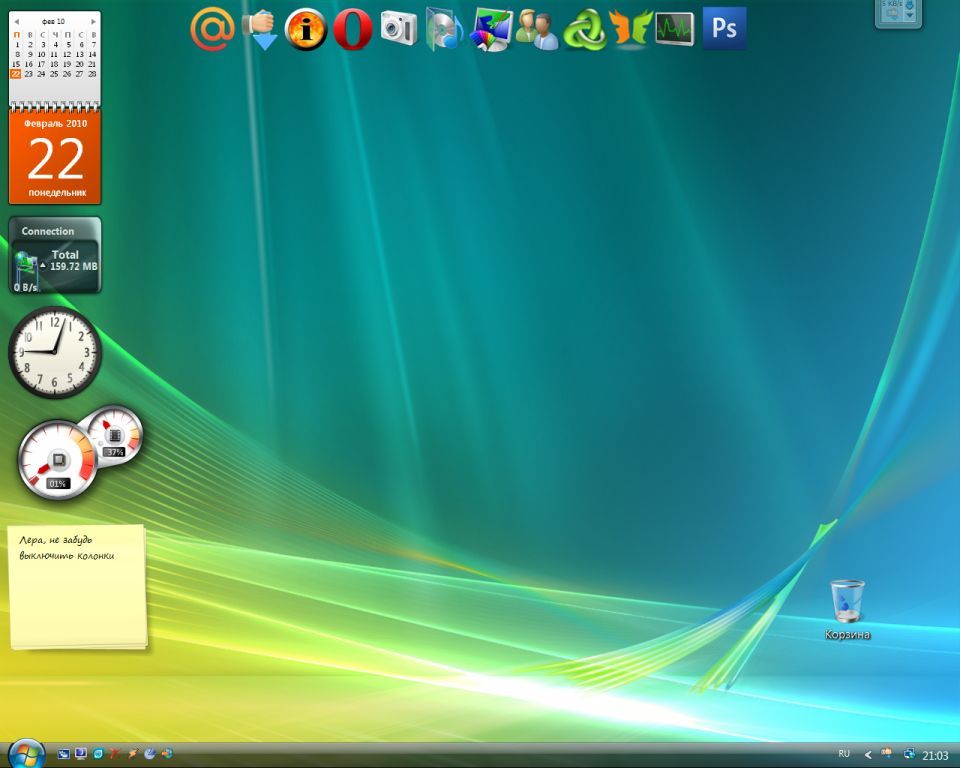
Task: Launch the download manager hand-arrow icon
Action: [x=260, y=29]
